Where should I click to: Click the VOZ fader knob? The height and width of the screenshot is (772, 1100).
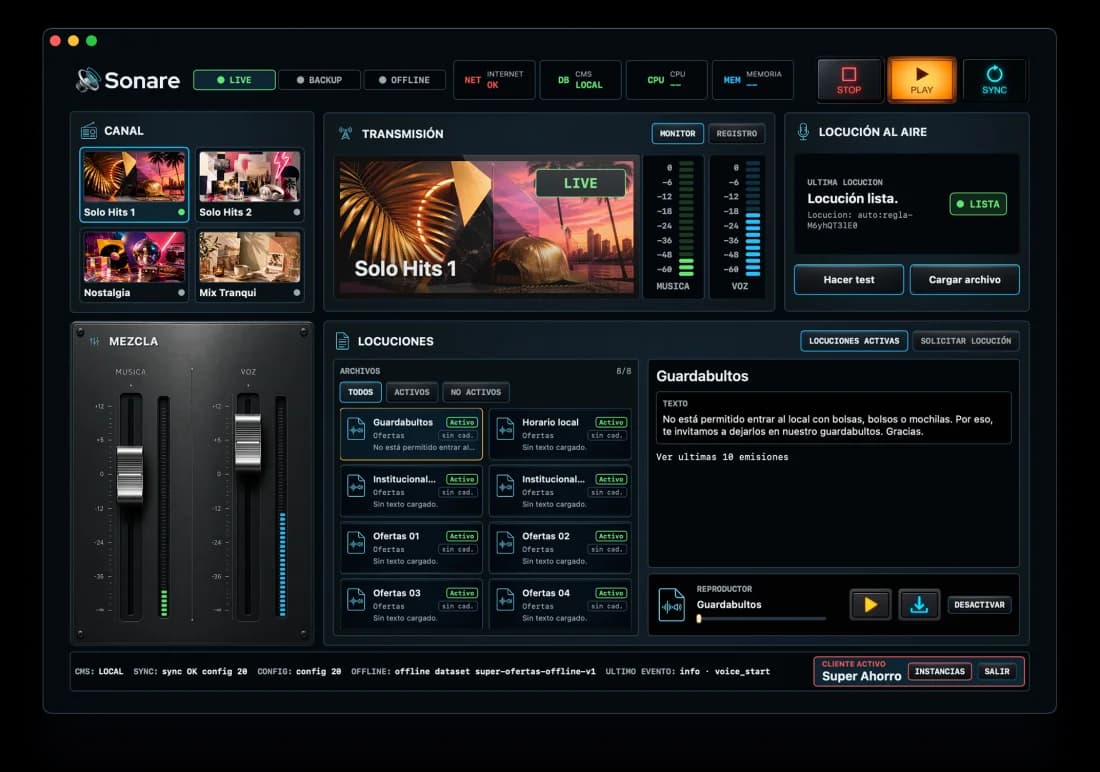click(x=248, y=441)
